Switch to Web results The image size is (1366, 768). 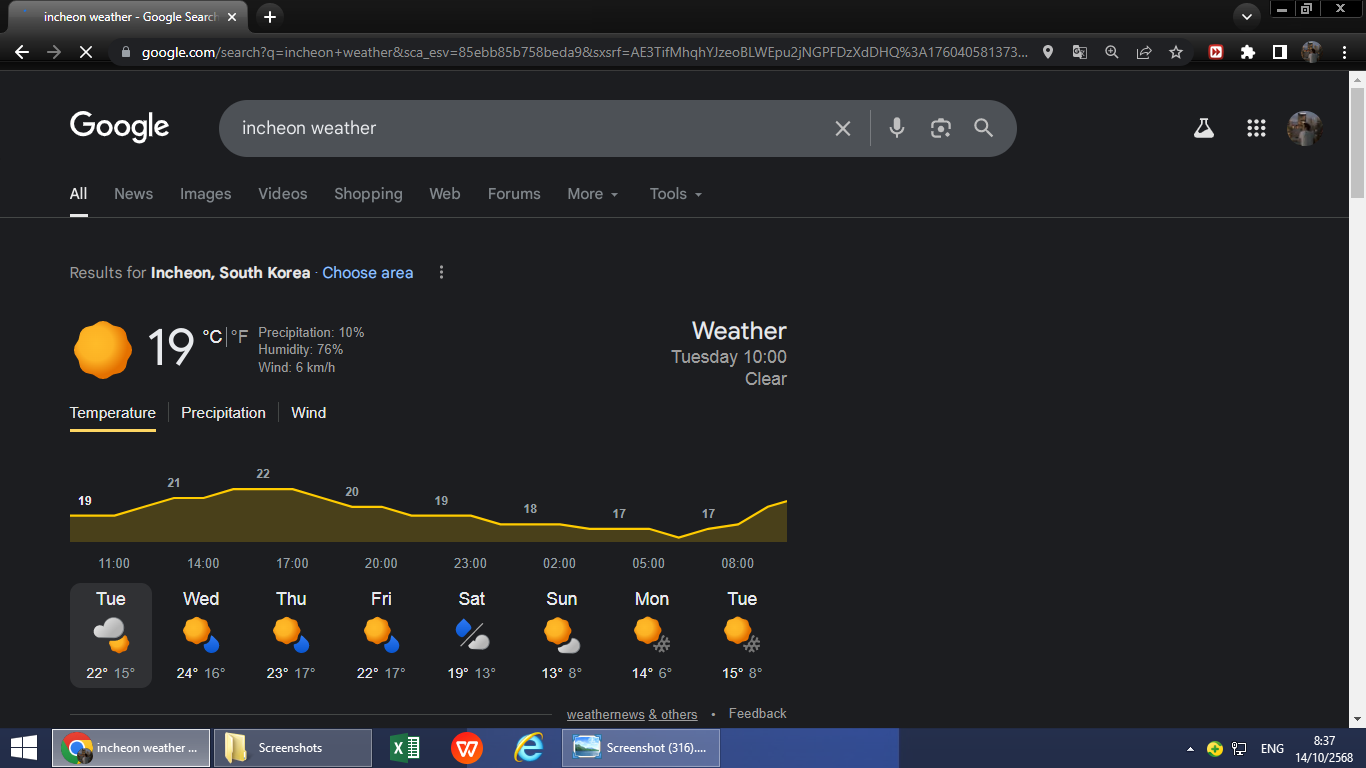pos(445,194)
